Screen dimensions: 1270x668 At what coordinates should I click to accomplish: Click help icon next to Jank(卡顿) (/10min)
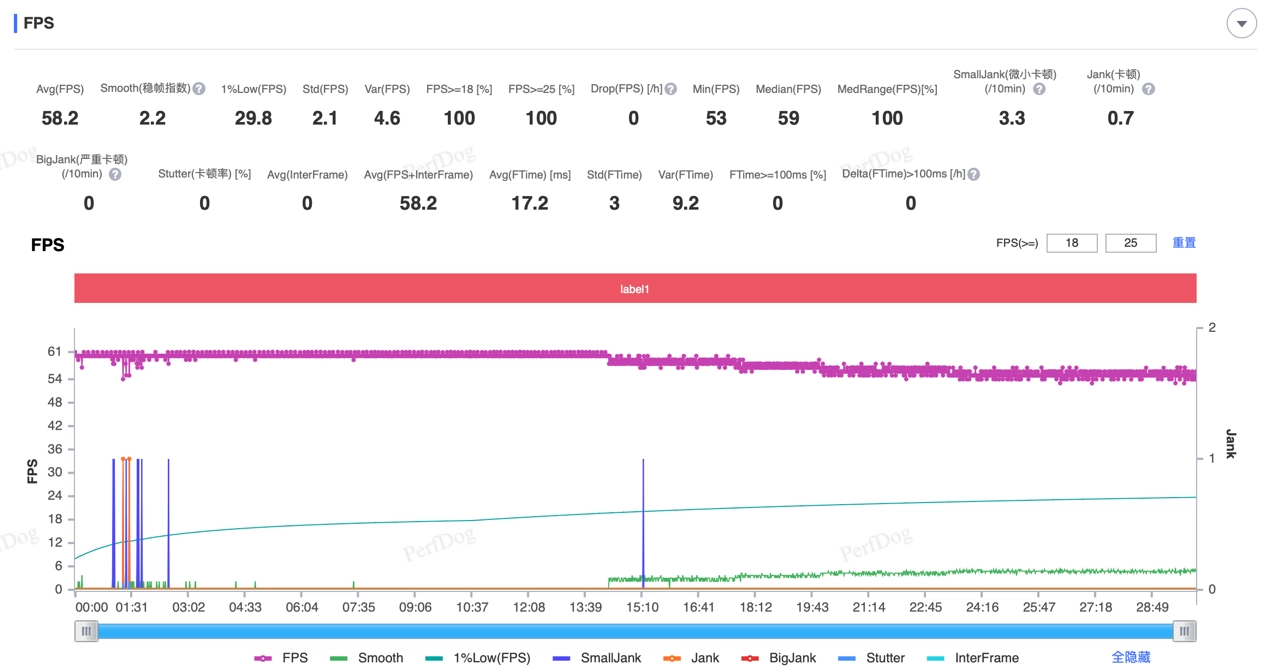[x=1148, y=89]
